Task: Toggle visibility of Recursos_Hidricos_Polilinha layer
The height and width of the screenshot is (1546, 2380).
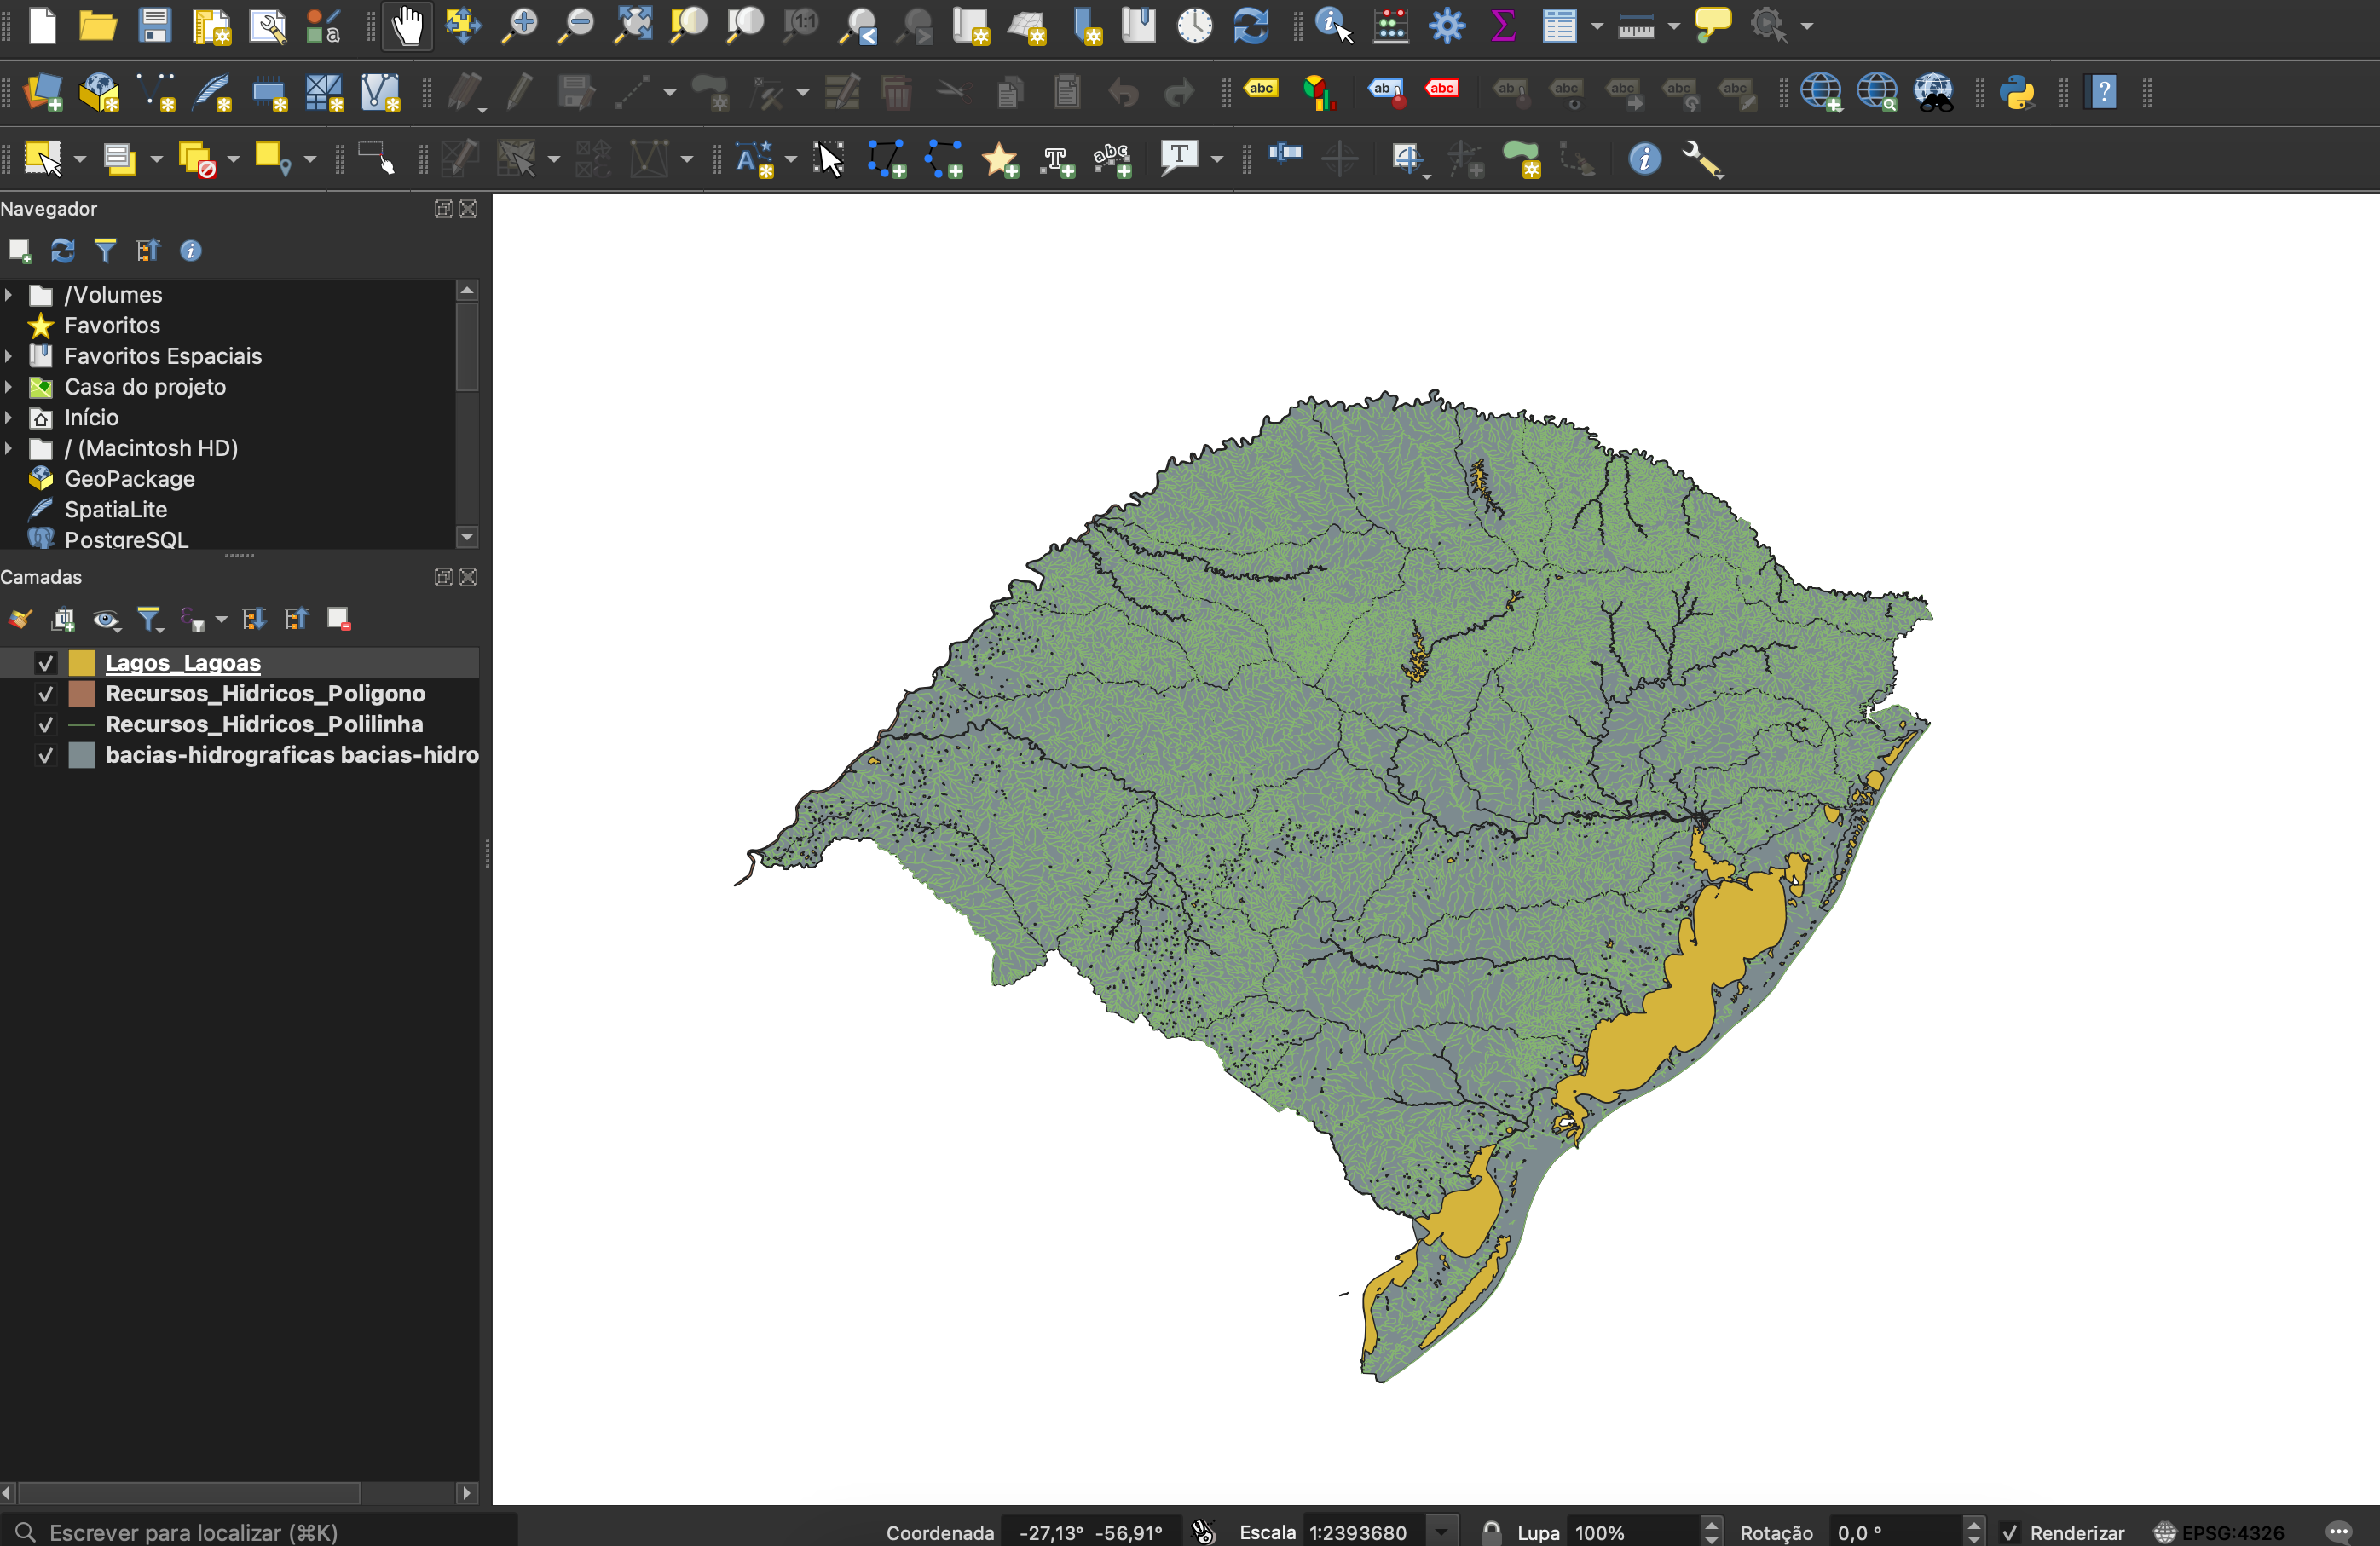Action: point(45,725)
